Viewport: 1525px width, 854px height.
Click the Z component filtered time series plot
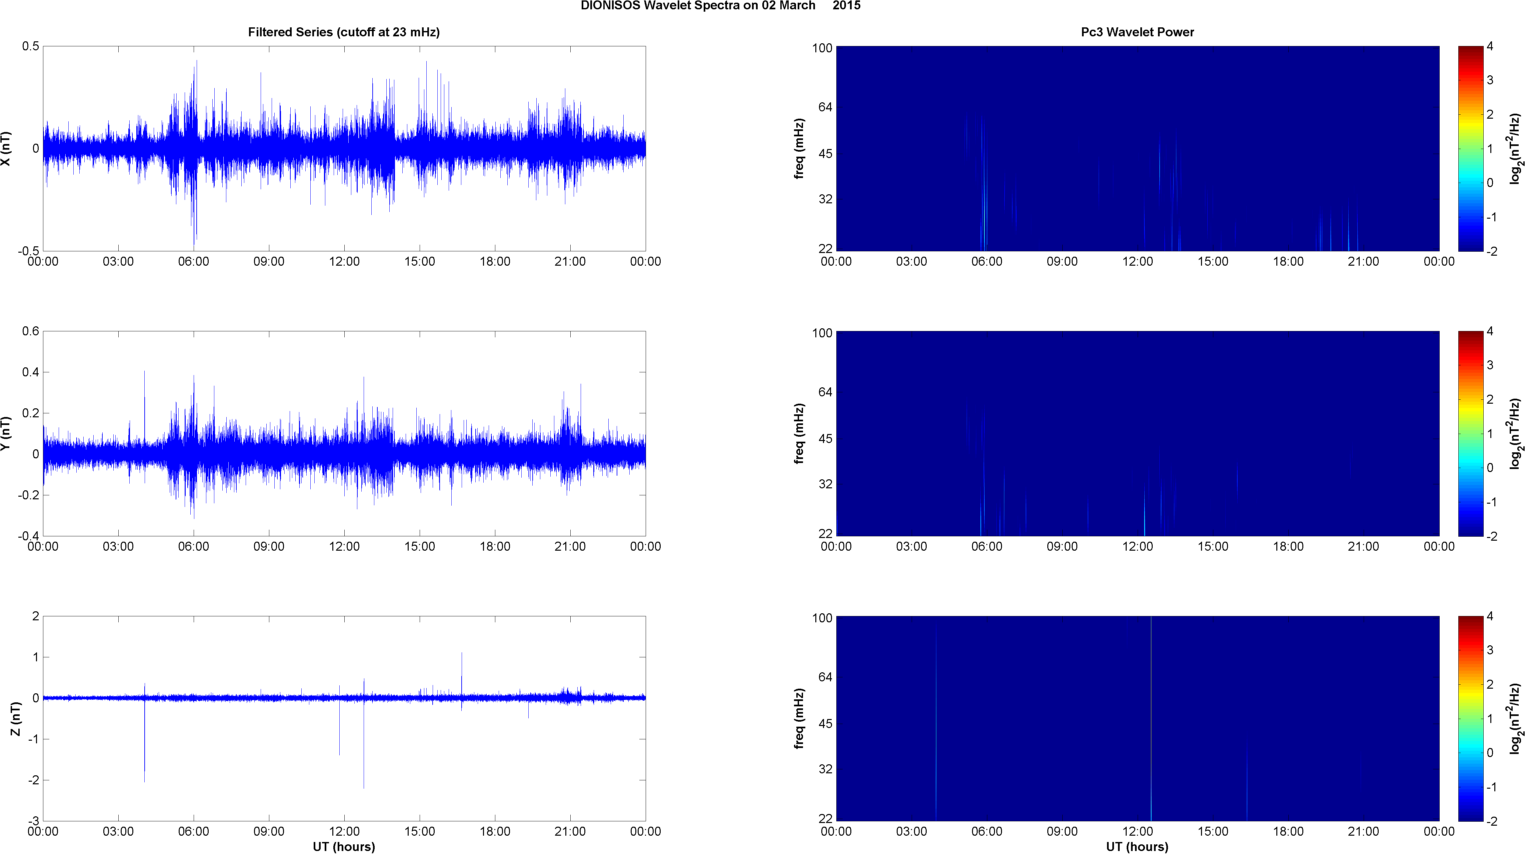click(344, 719)
